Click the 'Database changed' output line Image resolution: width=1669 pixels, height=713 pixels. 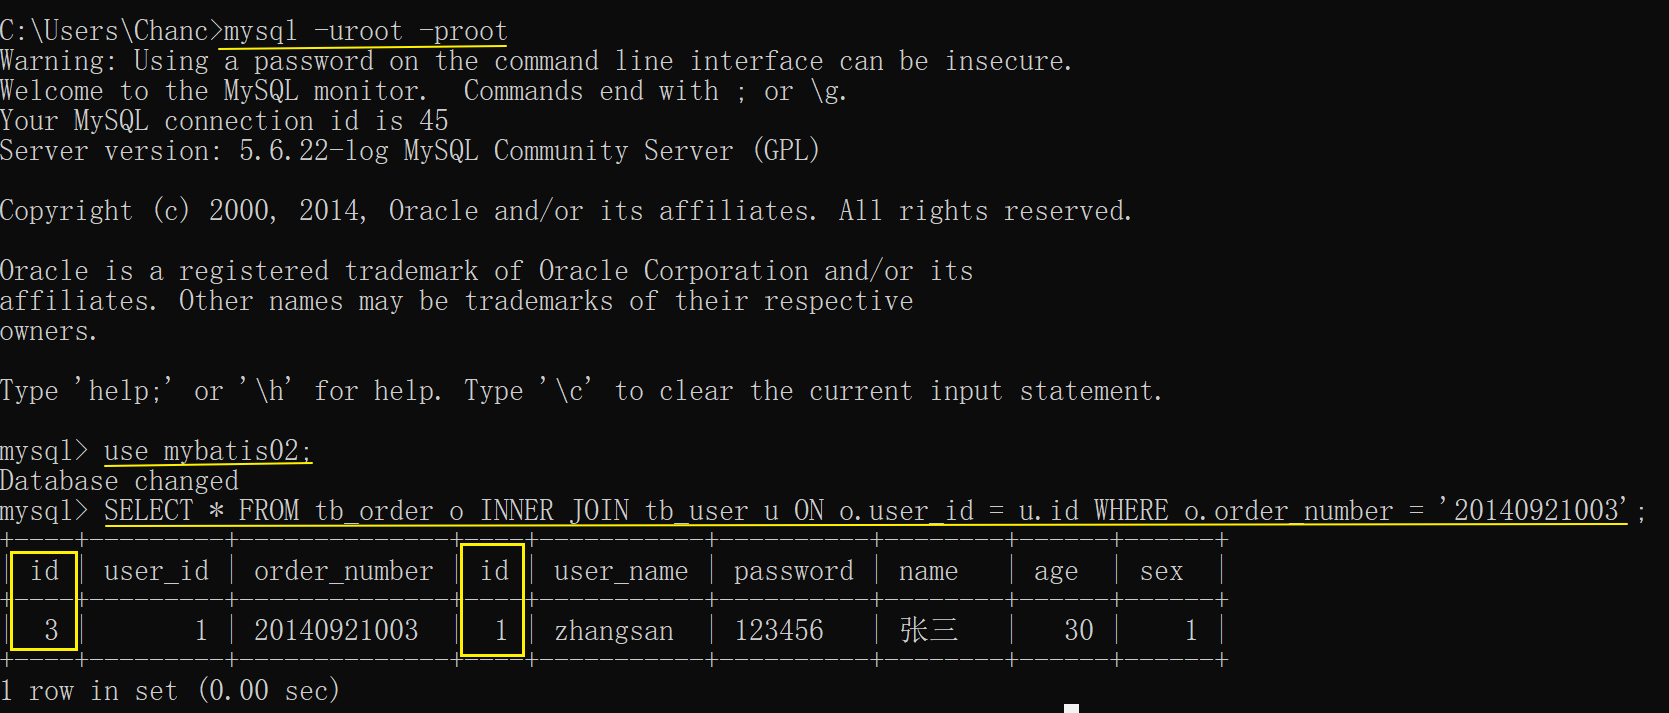point(119,481)
